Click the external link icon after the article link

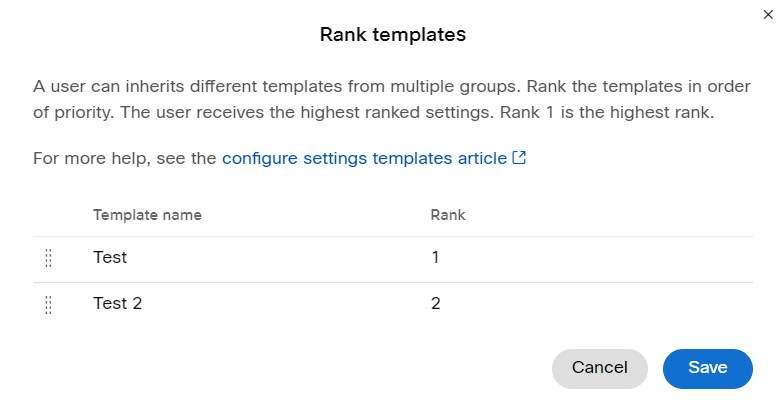click(x=520, y=158)
